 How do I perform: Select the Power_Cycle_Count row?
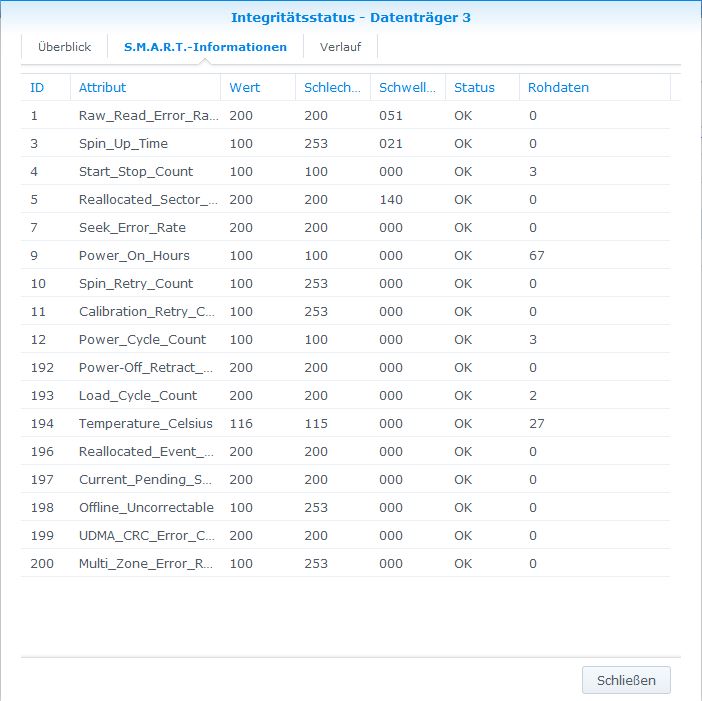pos(142,339)
